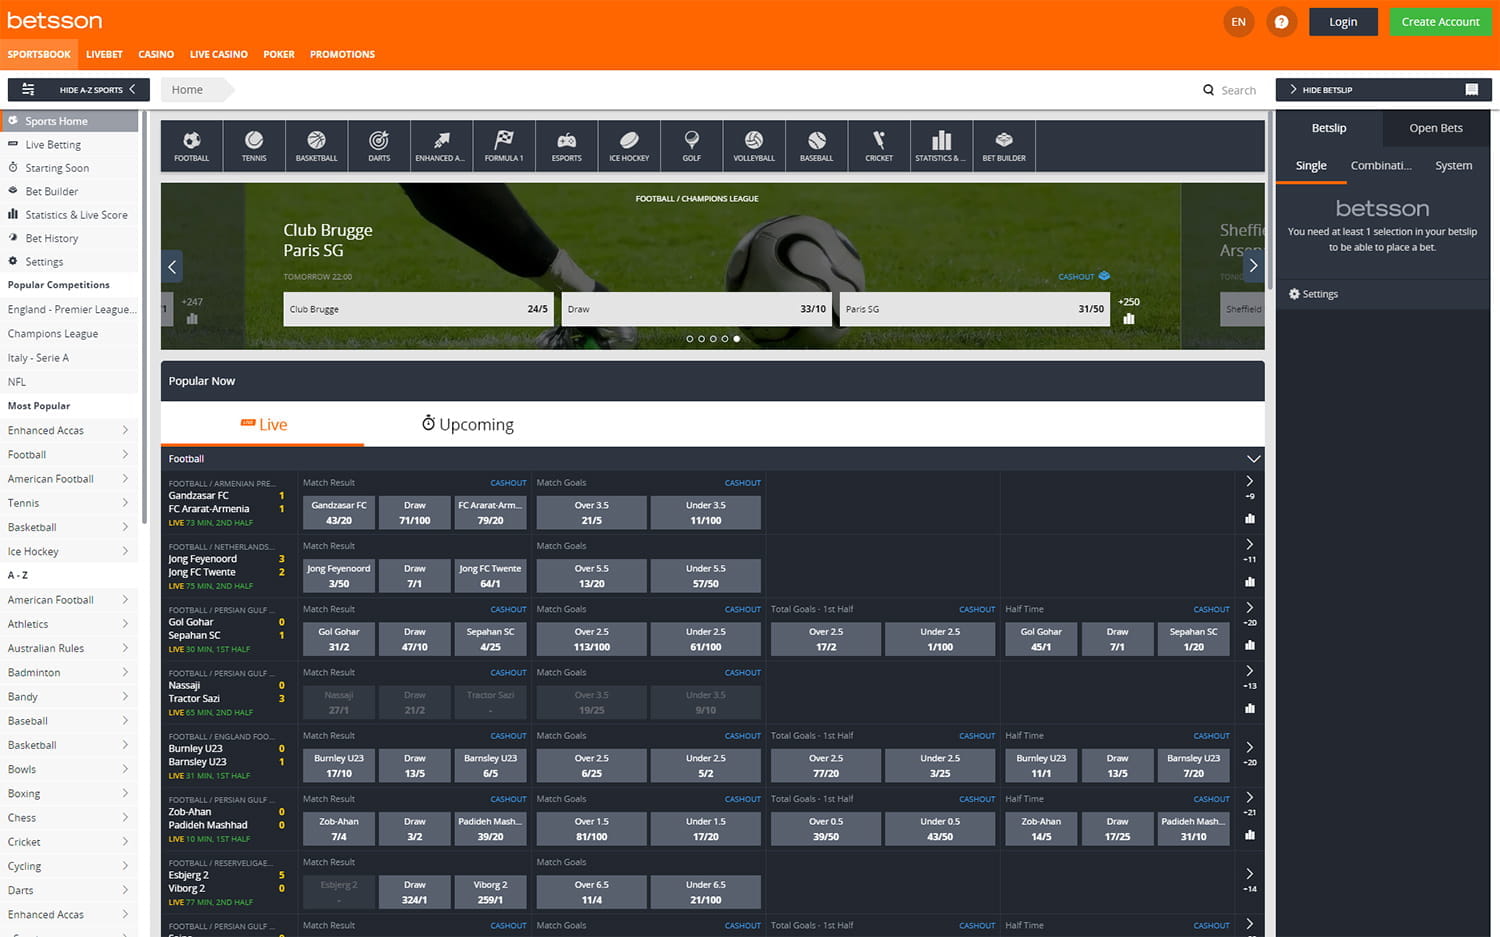Click the betslip icon in Hide Betslip bar
The width and height of the screenshot is (1500, 937).
point(1472,90)
